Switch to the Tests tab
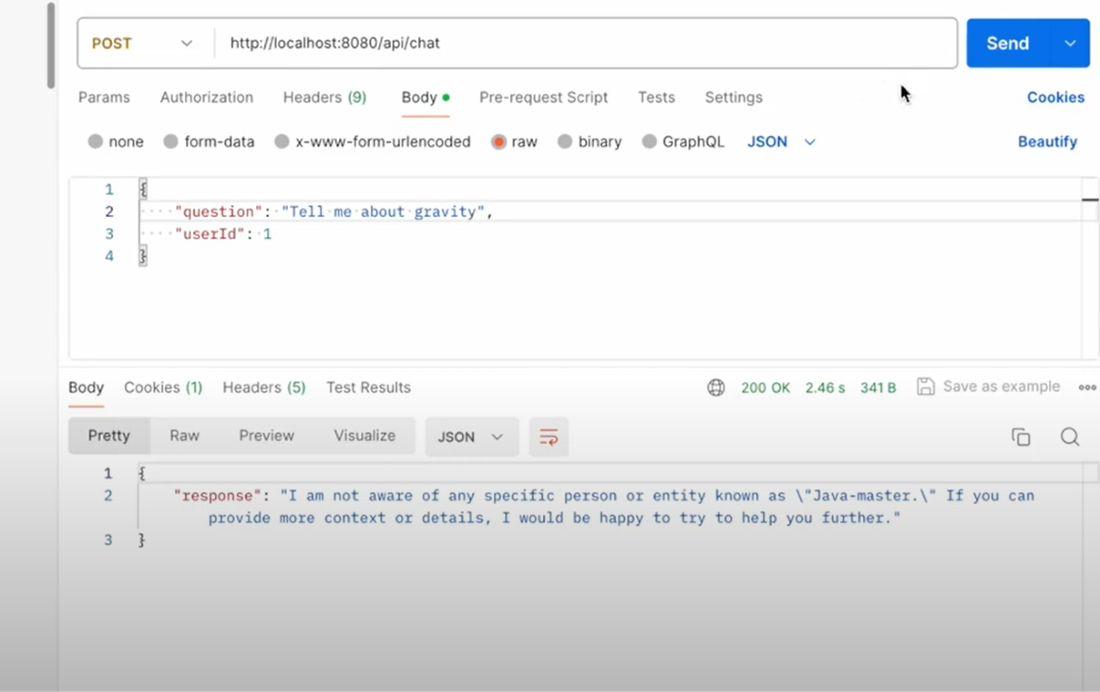This screenshot has height=692, width=1100. [x=656, y=98]
